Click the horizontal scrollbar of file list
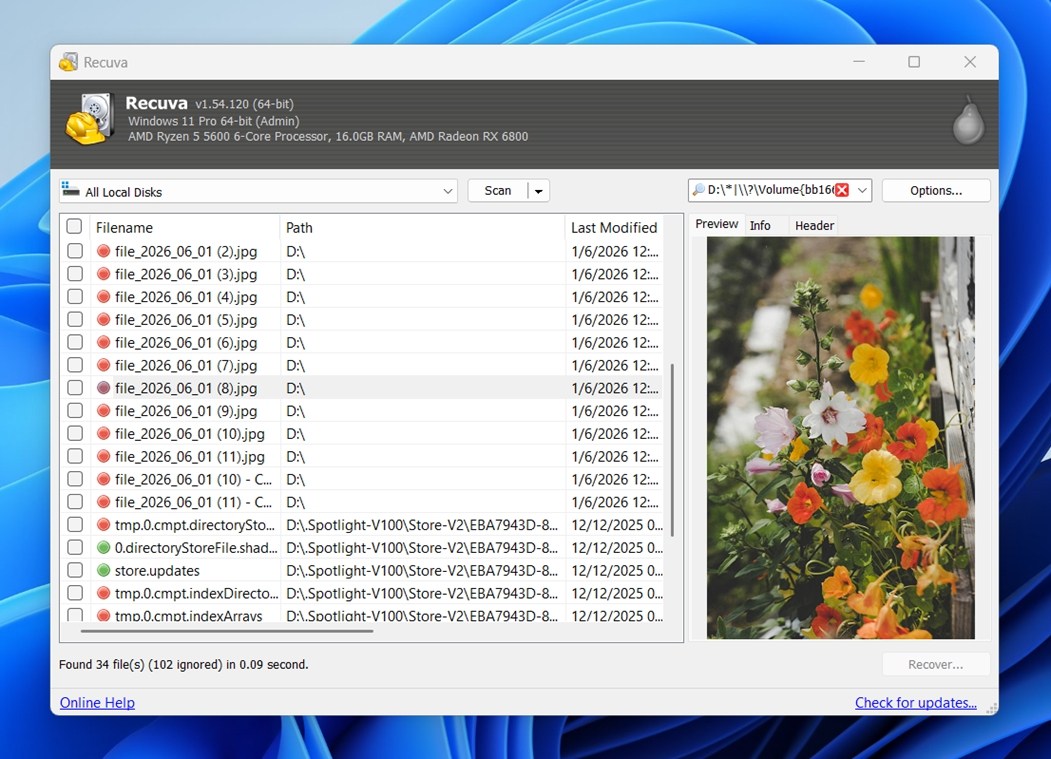 pos(227,631)
